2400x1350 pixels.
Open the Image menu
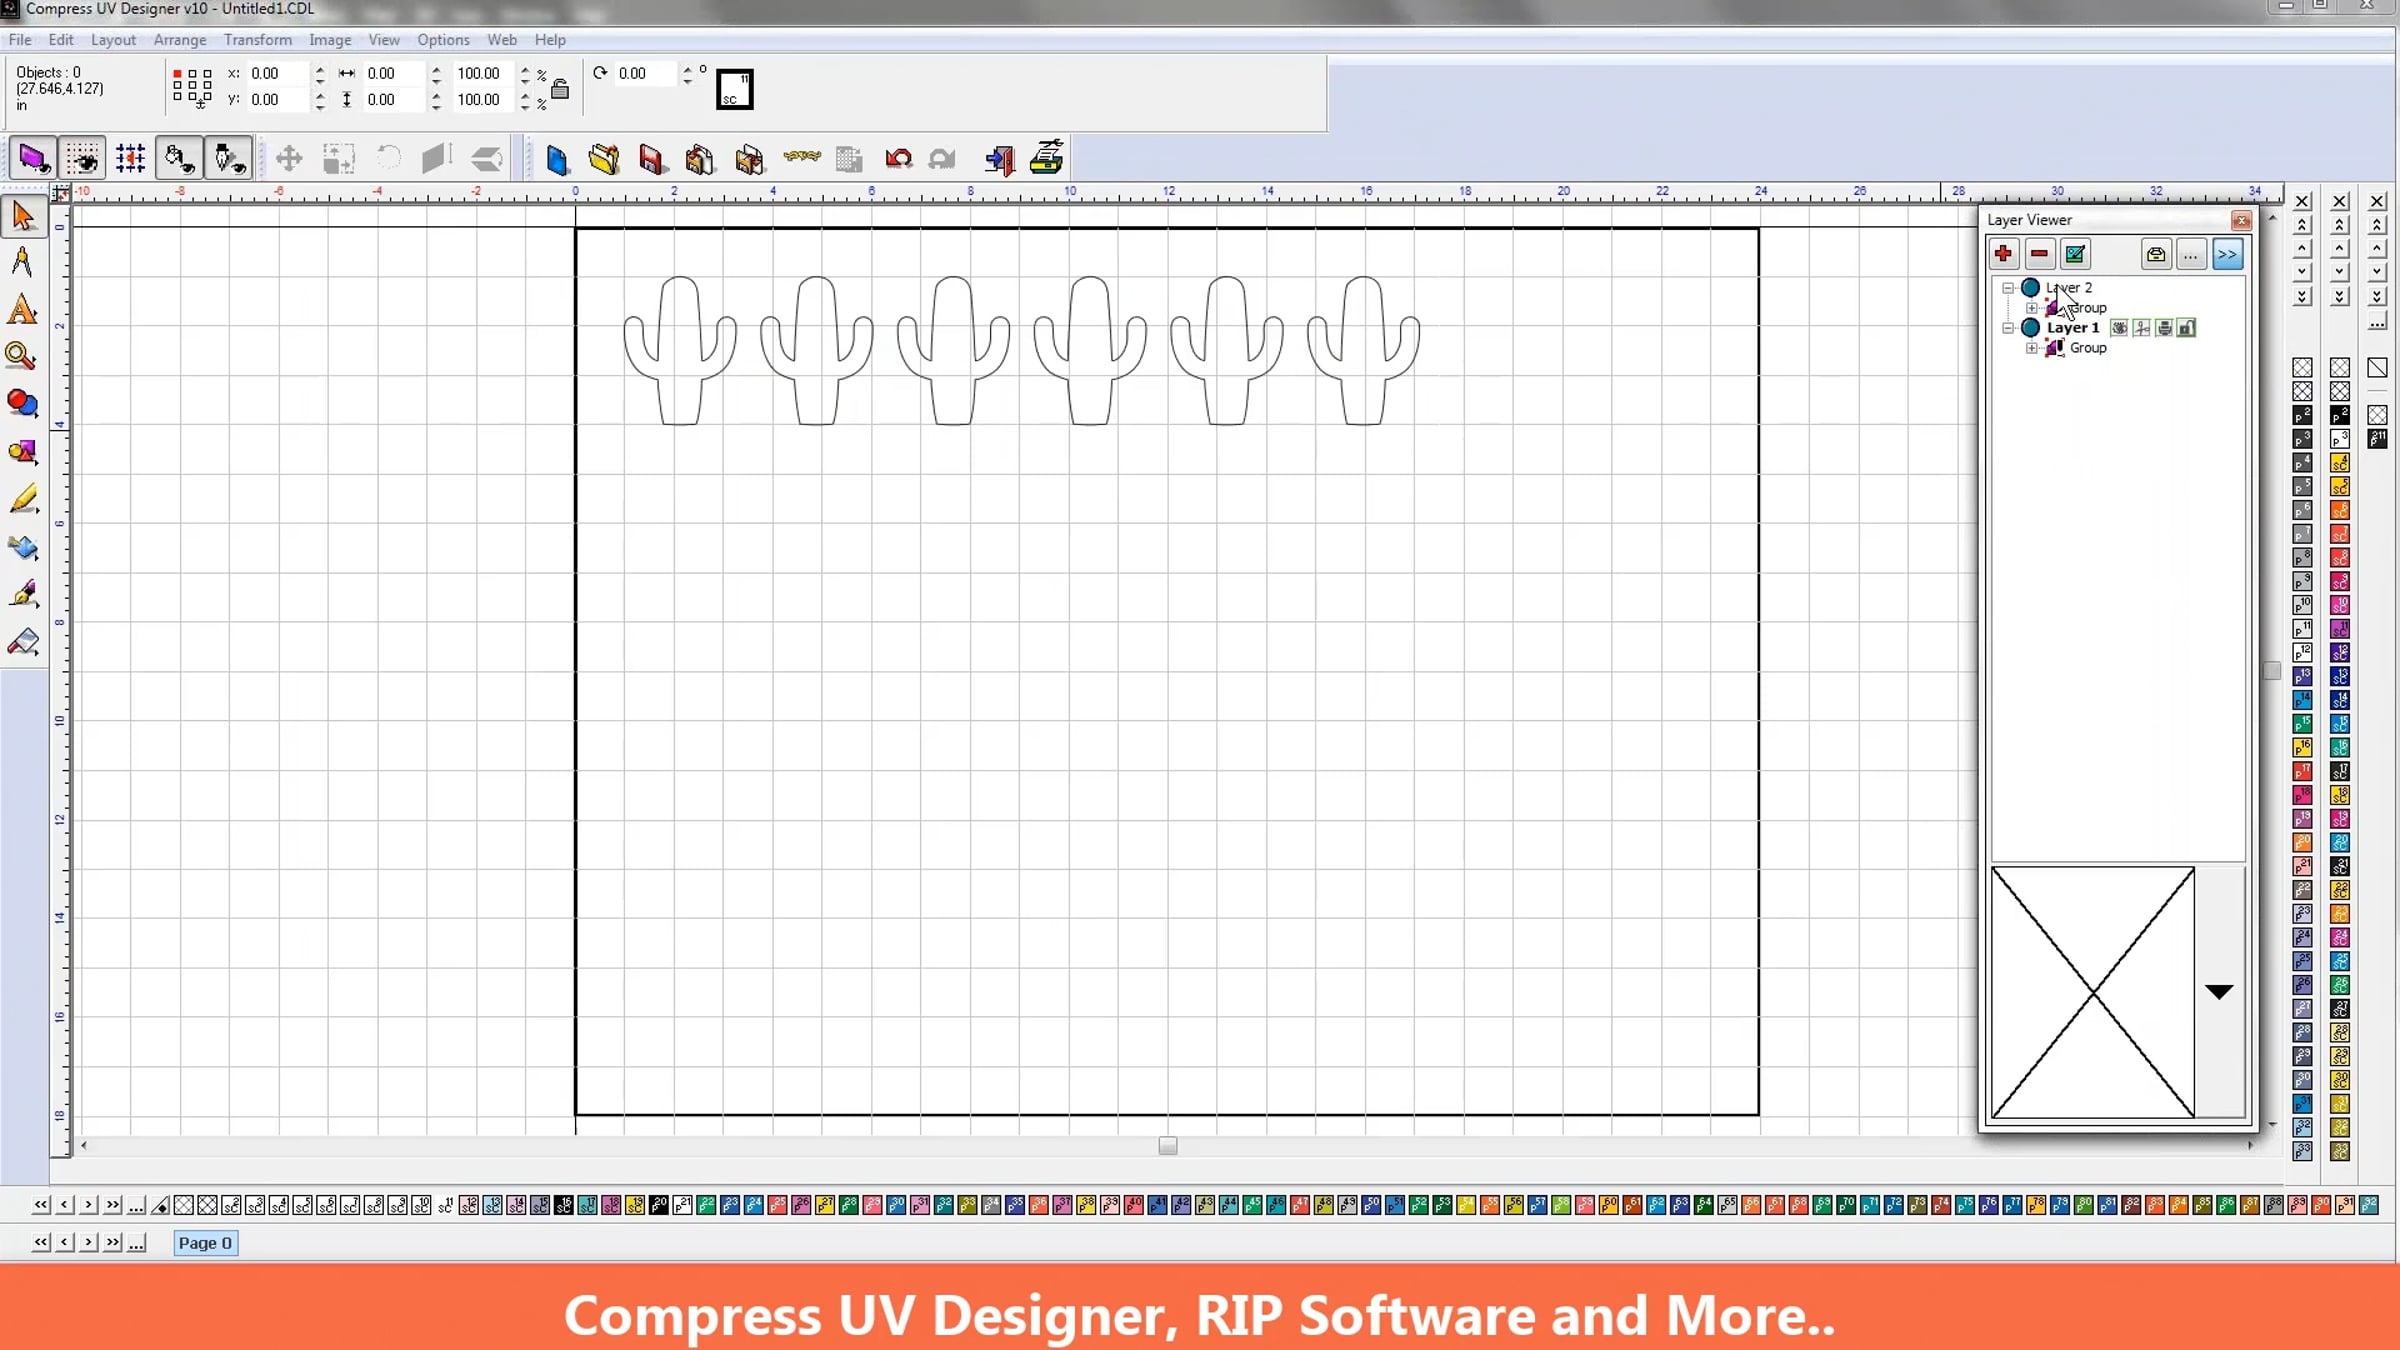click(330, 40)
